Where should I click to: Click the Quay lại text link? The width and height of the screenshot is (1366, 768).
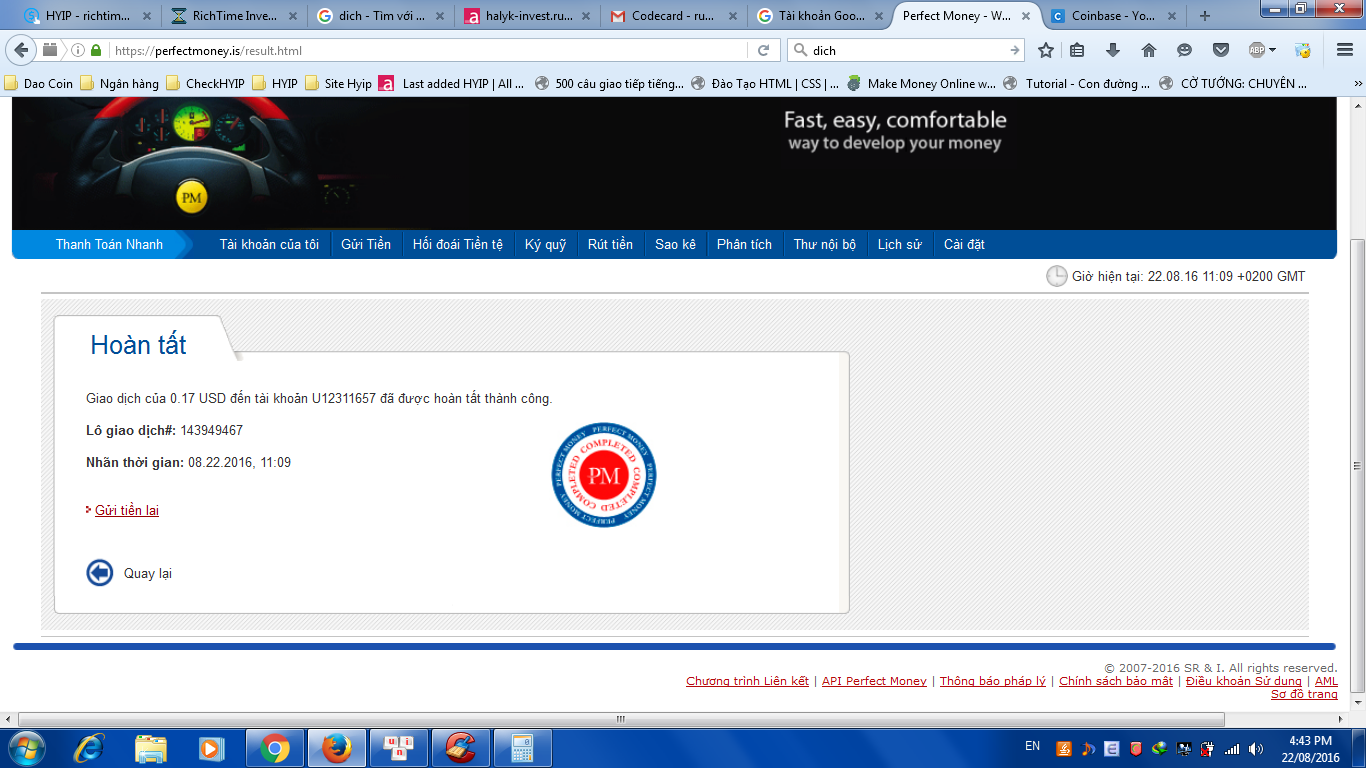148,573
